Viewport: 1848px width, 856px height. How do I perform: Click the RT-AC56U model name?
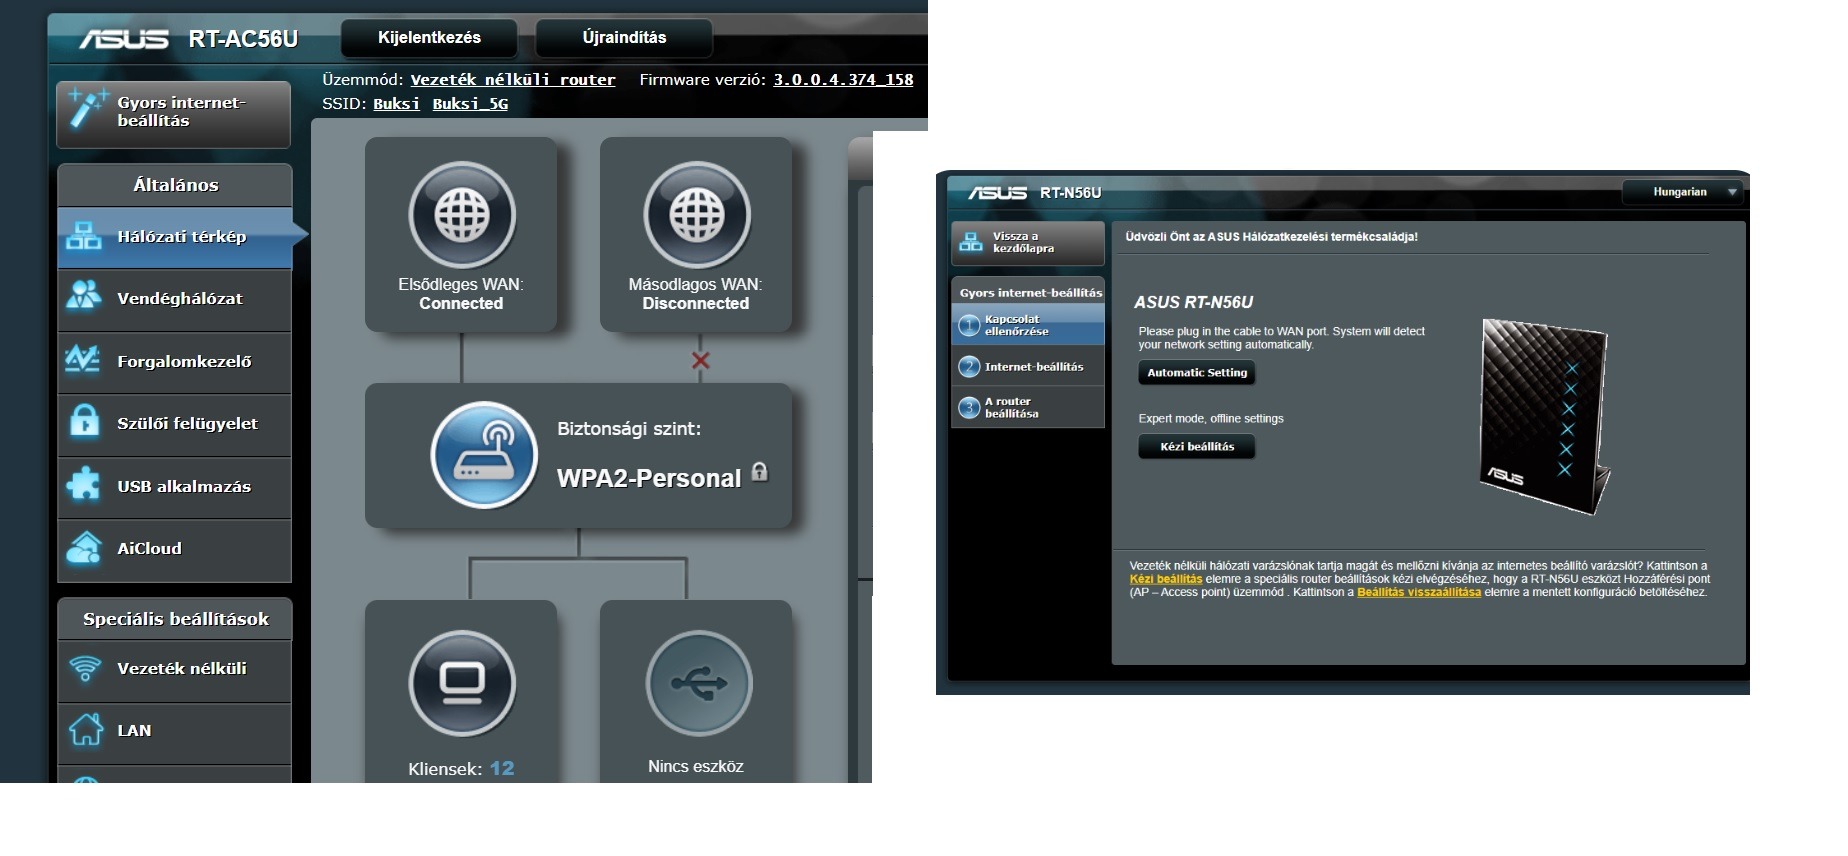pyautogui.click(x=243, y=39)
